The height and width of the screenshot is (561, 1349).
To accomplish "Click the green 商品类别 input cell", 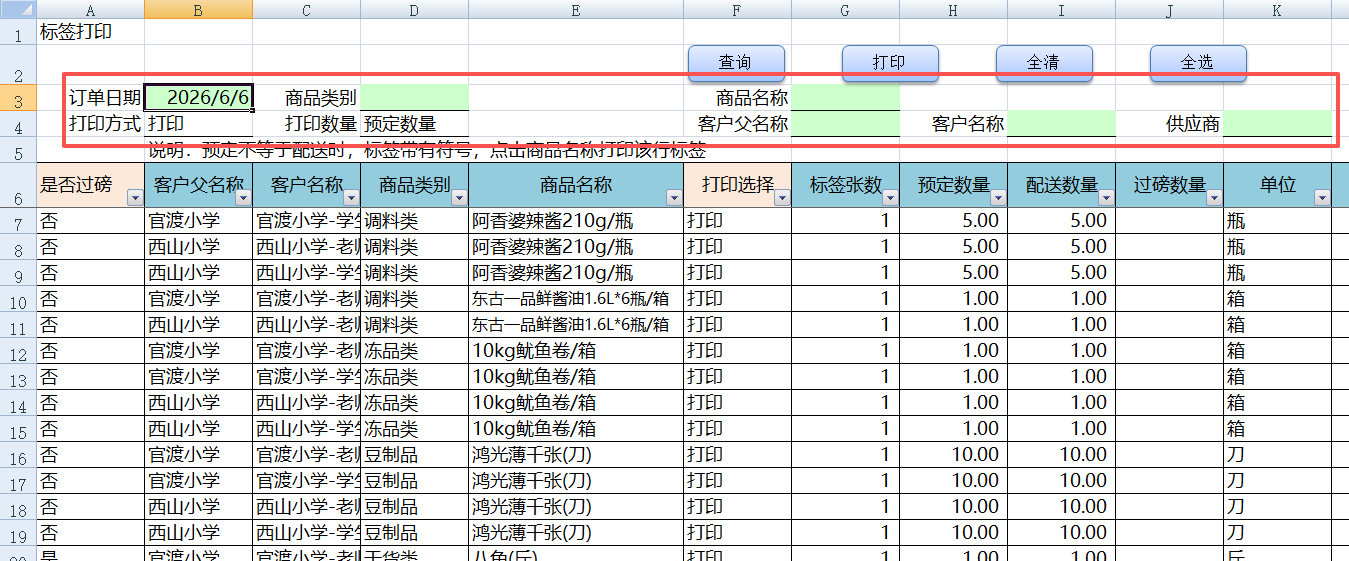I will coord(414,98).
